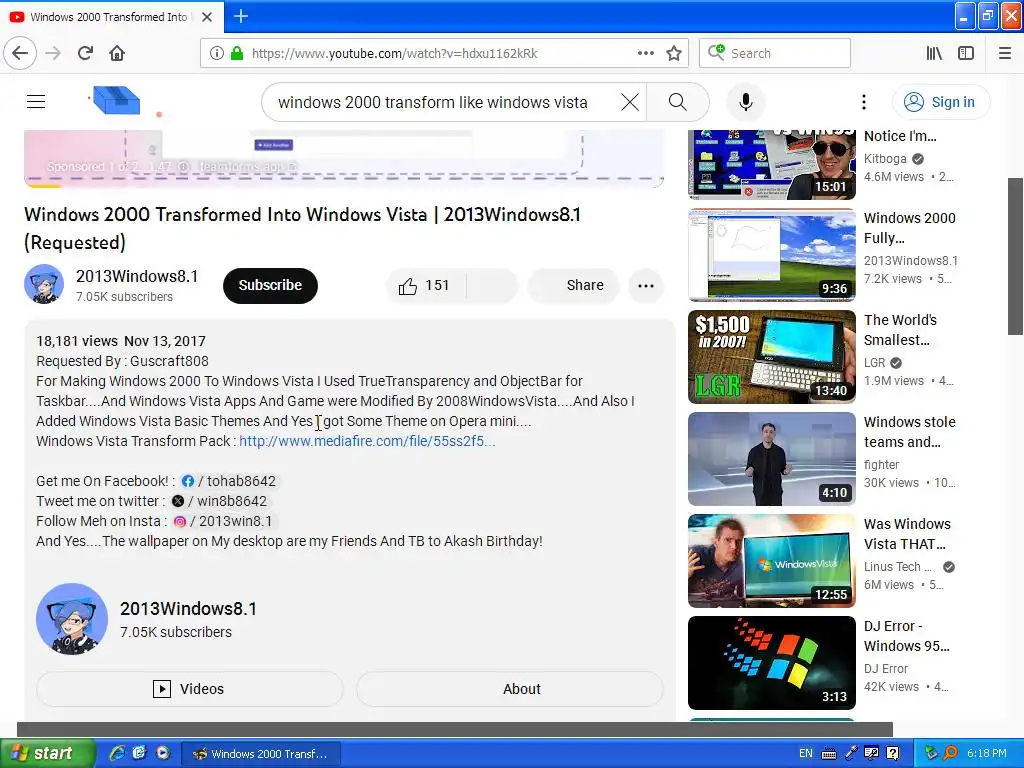Click the vertical page scrollbar thumb

(x=1016, y=255)
